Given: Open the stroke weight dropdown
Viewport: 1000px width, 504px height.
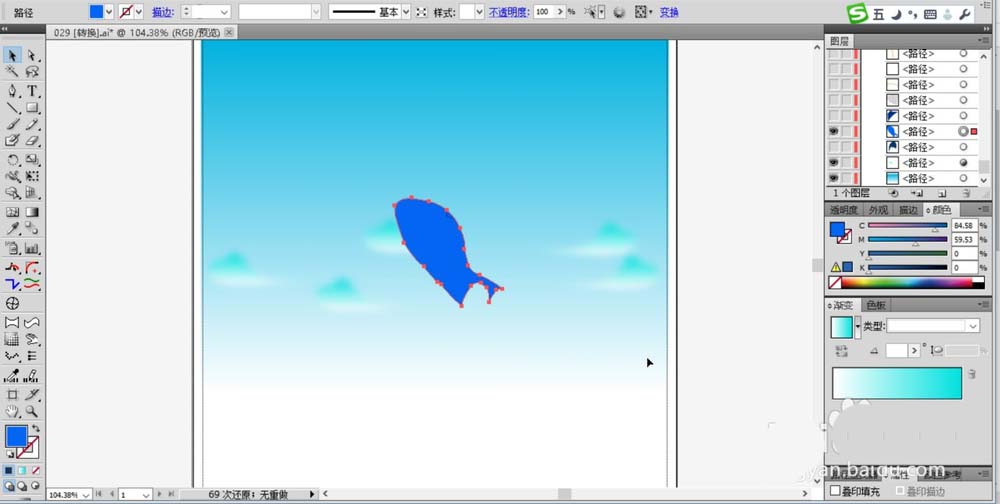Looking at the screenshot, I should [x=224, y=12].
